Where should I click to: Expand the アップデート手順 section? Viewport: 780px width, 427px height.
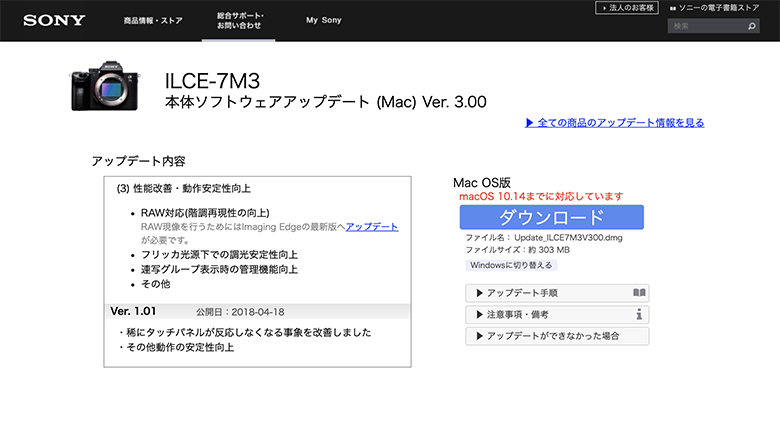pos(557,293)
